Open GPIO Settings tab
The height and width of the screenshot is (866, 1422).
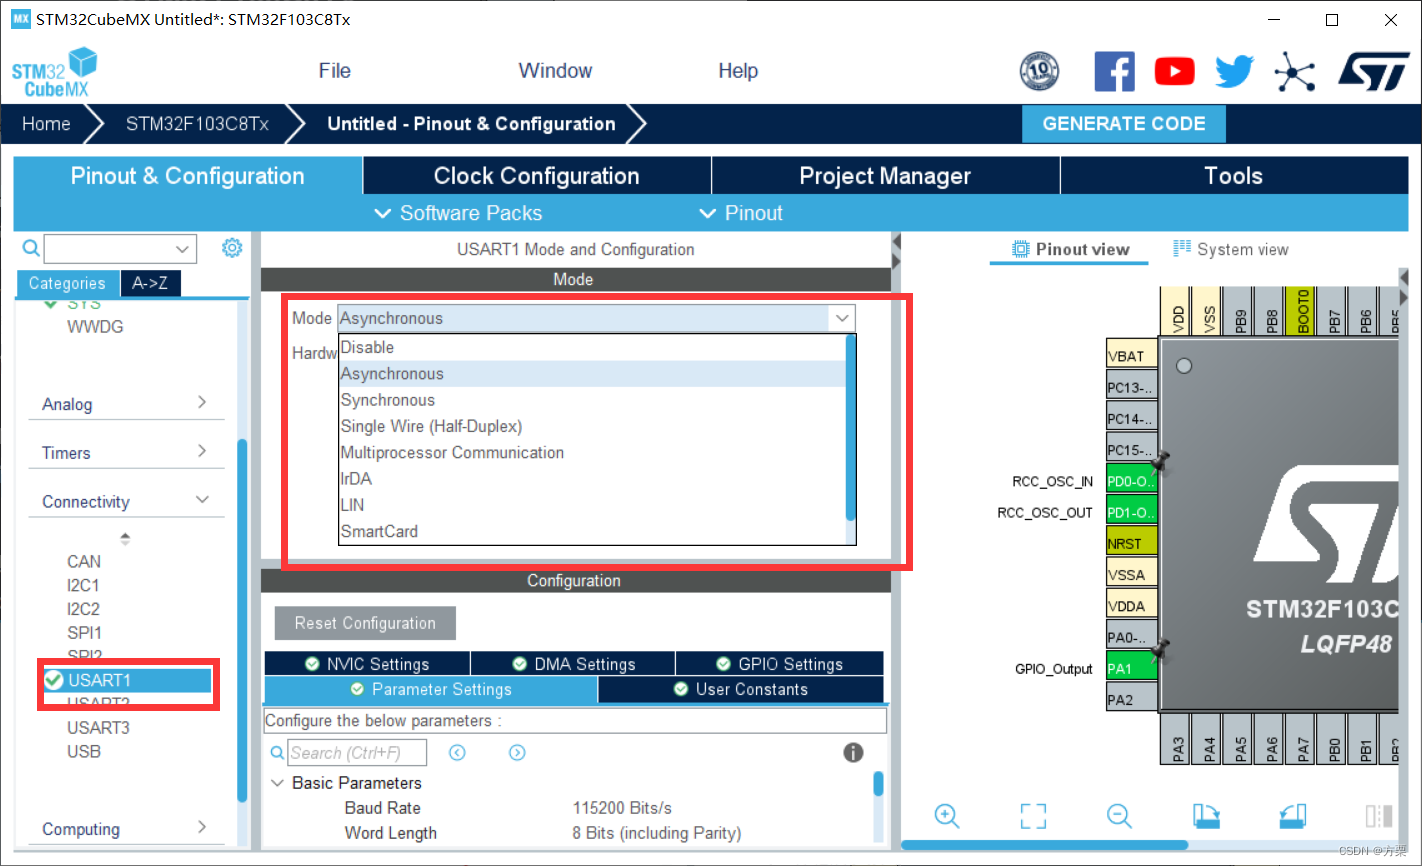tap(779, 664)
